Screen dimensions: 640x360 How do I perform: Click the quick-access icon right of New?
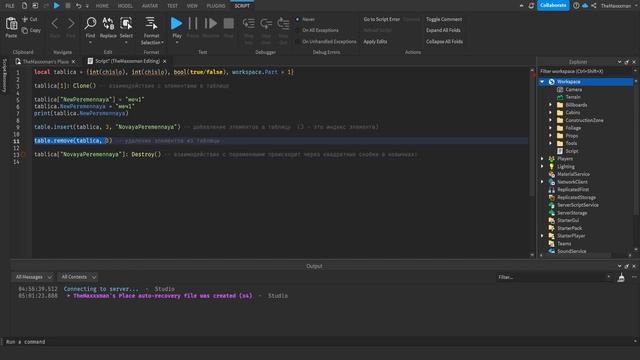[x=35, y=6]
